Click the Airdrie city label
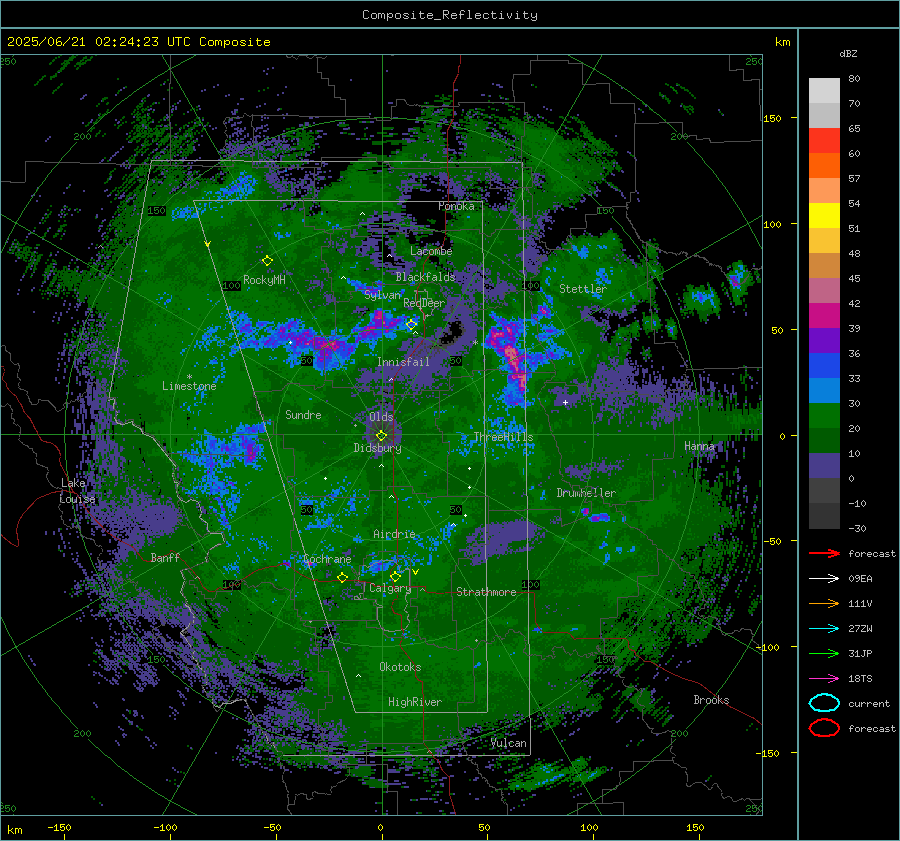Image resolution: width=900 pixels, height=841 pixels. click(394, 534)
